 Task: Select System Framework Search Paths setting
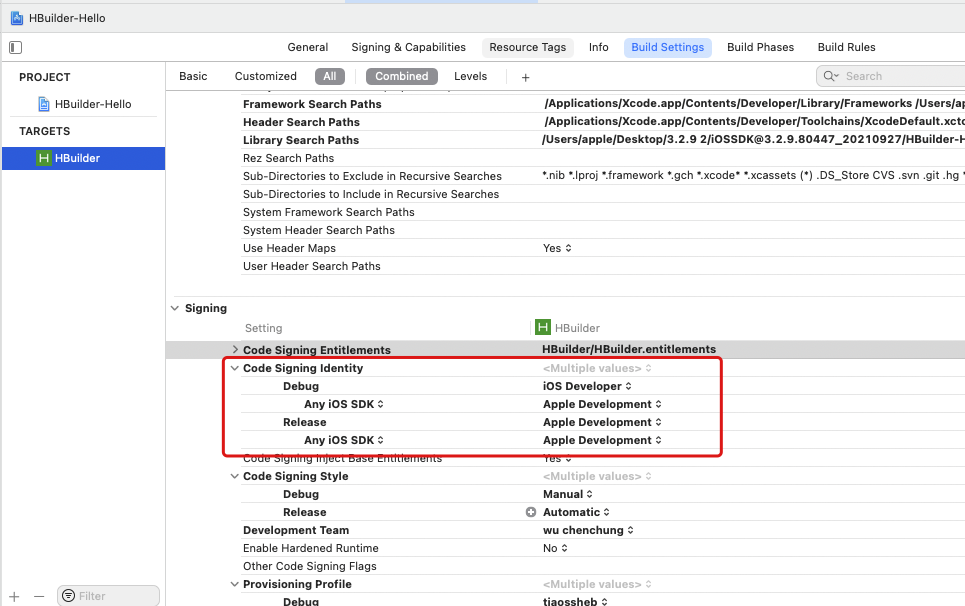pos(329,212)
